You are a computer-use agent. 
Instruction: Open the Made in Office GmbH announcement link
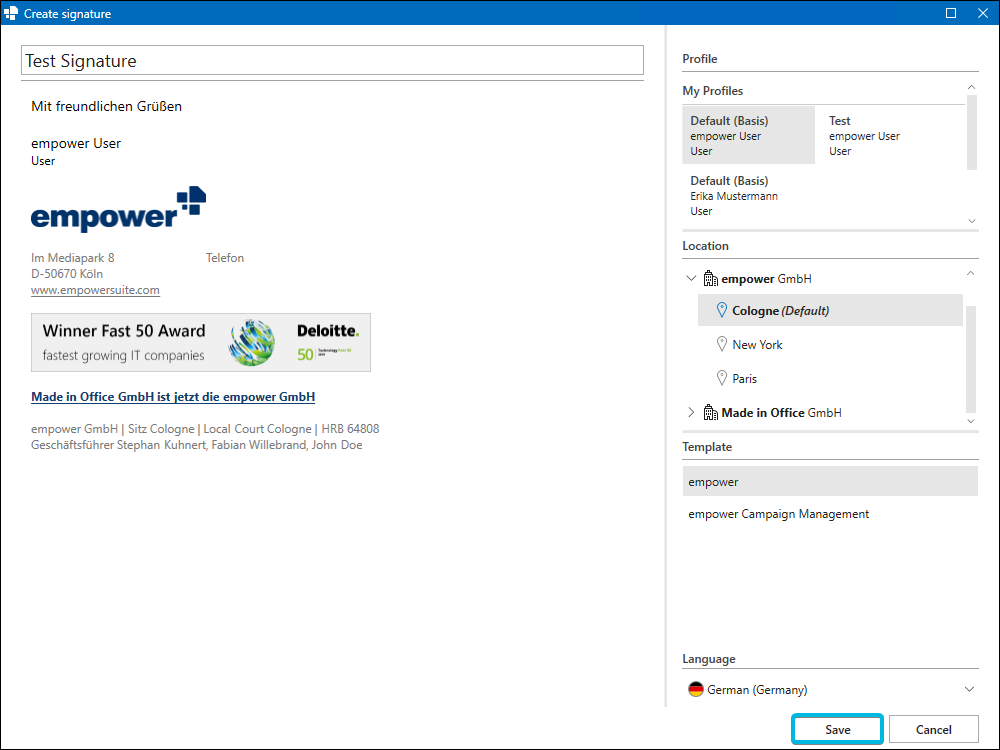[173, 397]
